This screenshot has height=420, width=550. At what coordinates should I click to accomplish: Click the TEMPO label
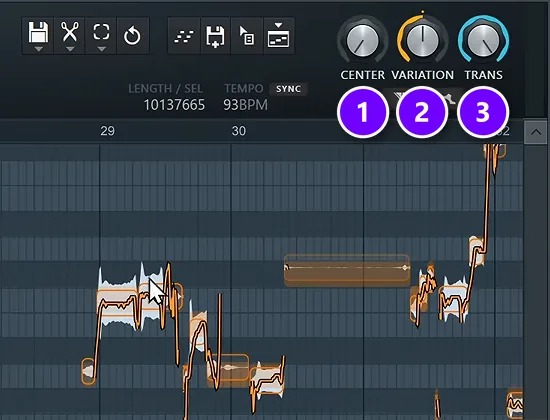pyautogui.click(x=244, y=88)
